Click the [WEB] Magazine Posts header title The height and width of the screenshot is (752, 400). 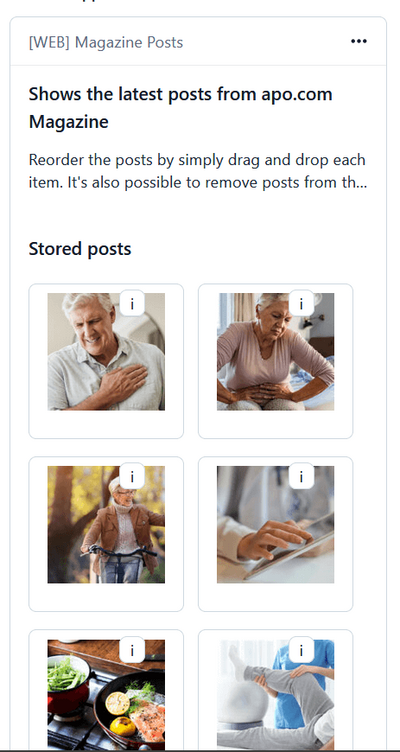pos(106,42)
